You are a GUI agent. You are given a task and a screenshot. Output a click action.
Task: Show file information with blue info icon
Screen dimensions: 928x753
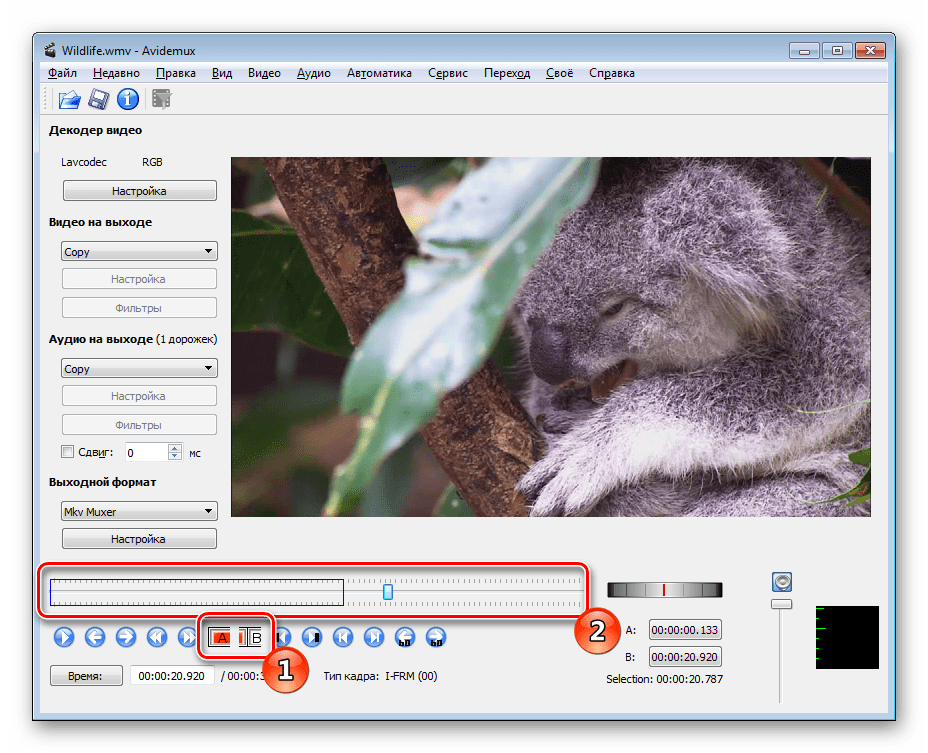(127, 99)
